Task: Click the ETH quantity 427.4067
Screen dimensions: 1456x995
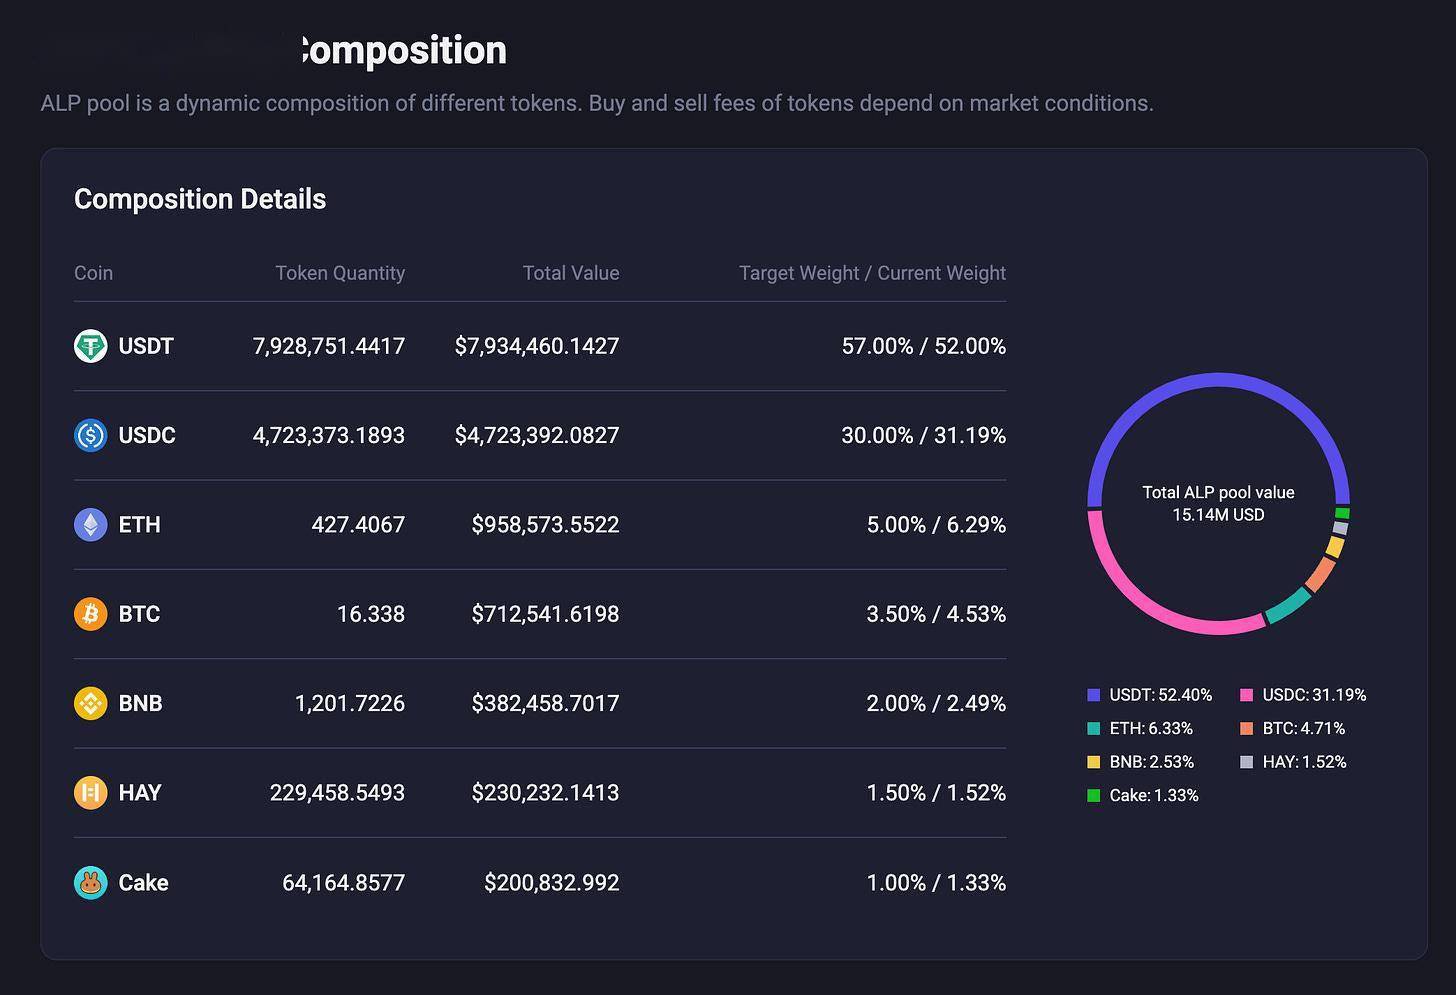Action: [x=358, y=524]
